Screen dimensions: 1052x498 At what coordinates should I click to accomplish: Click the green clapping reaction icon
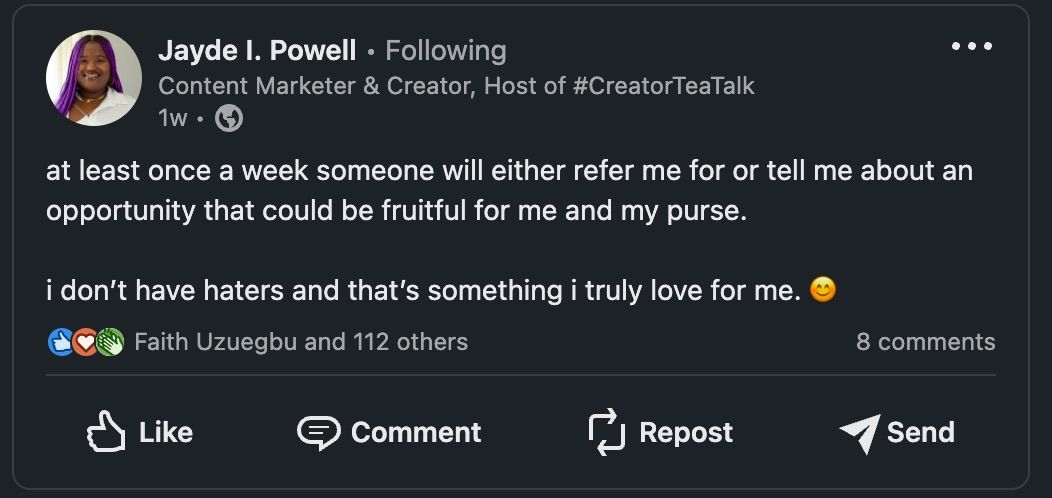point(110,342)
